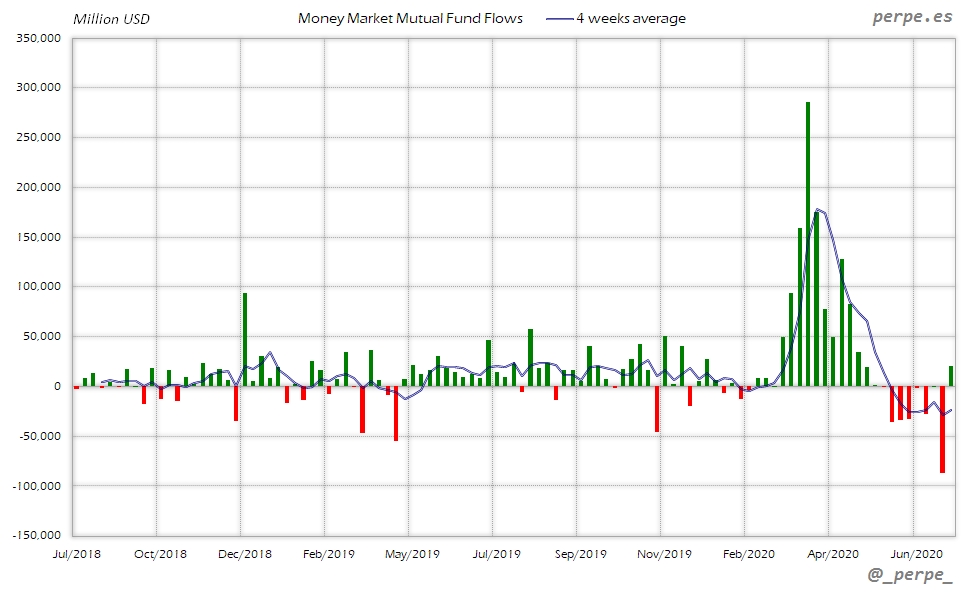The image size is (980, 600).
Task: Select the Sep/2019 x-axis label
Action: coord(580,553)
